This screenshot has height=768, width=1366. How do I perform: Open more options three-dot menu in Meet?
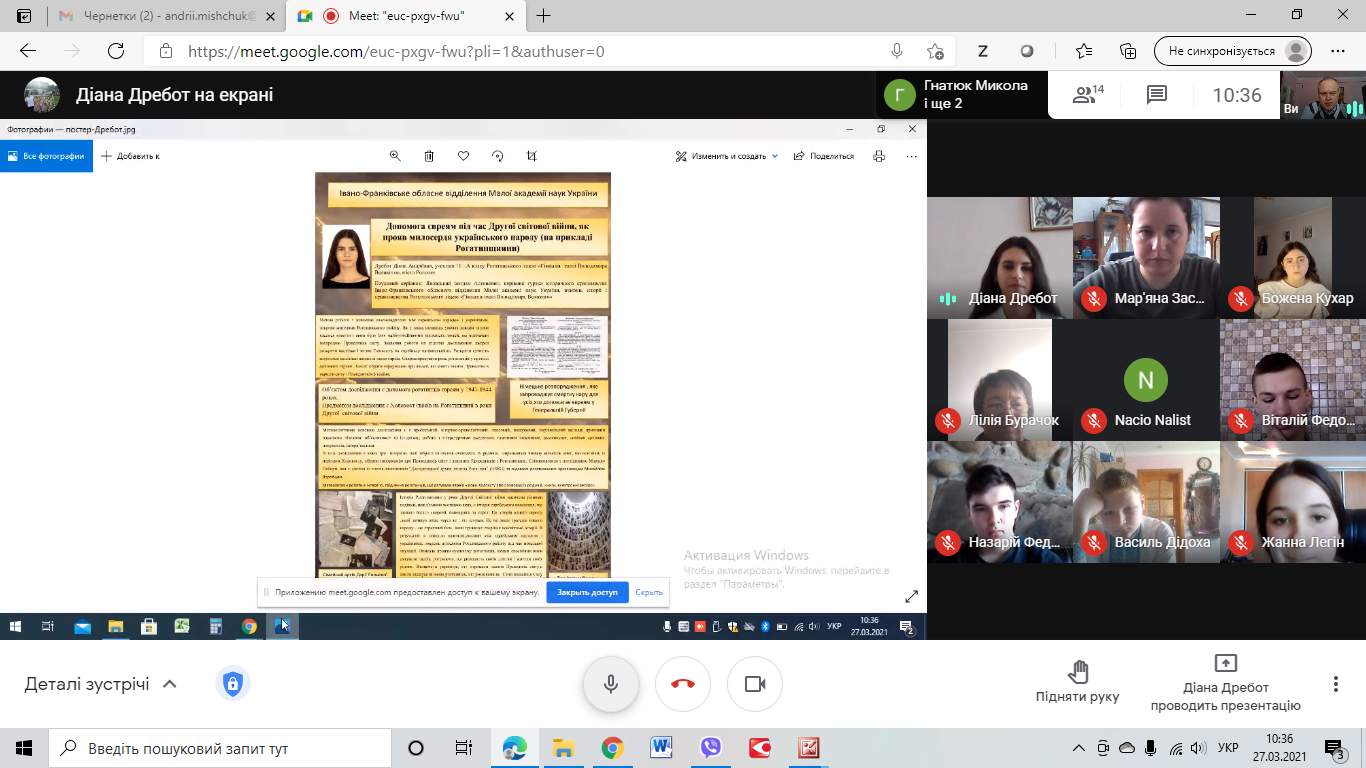[1335, 684]
